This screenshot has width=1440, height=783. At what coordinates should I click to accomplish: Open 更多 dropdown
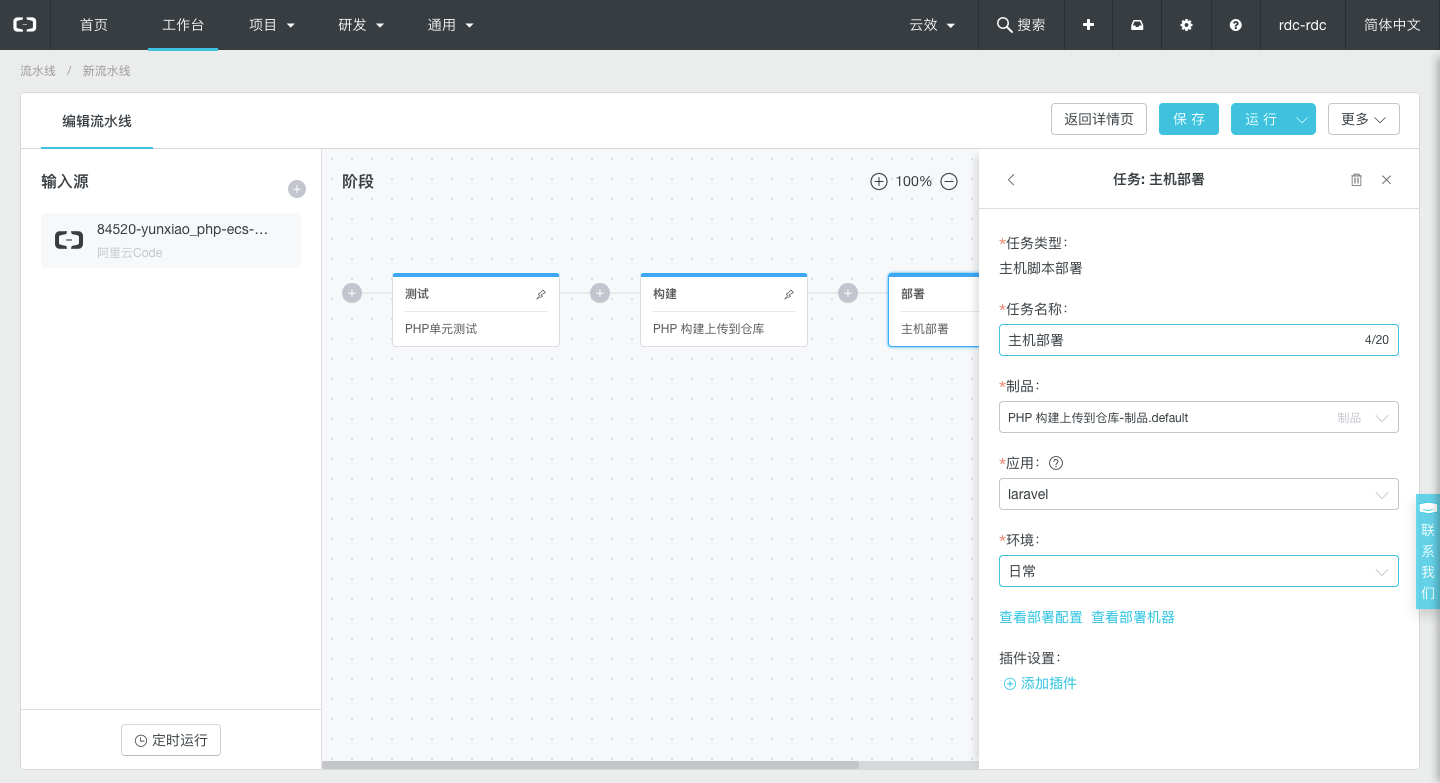tap(1364, 119)
